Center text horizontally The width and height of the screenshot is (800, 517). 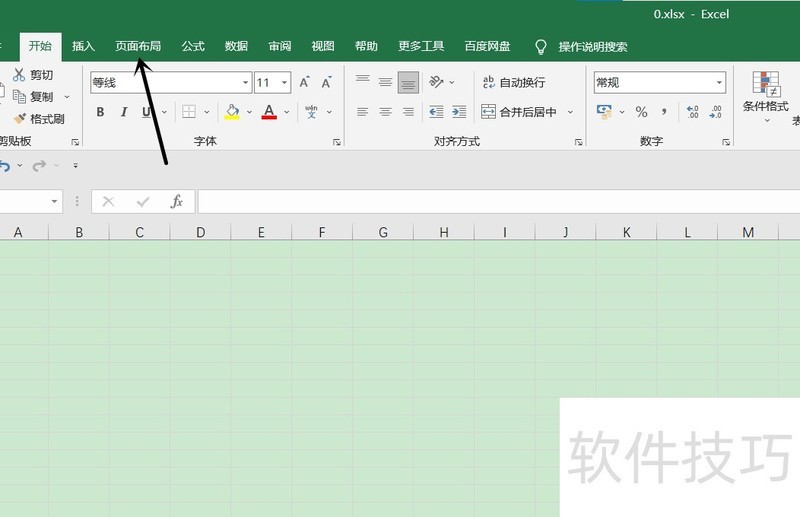(x=385, y=112)
